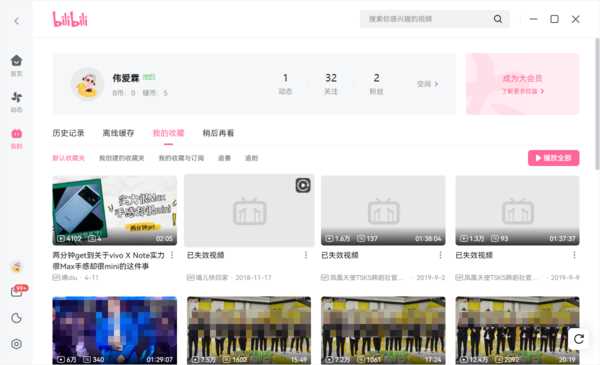
Task: Click the pink Play All button
Action: click(553, 158)
